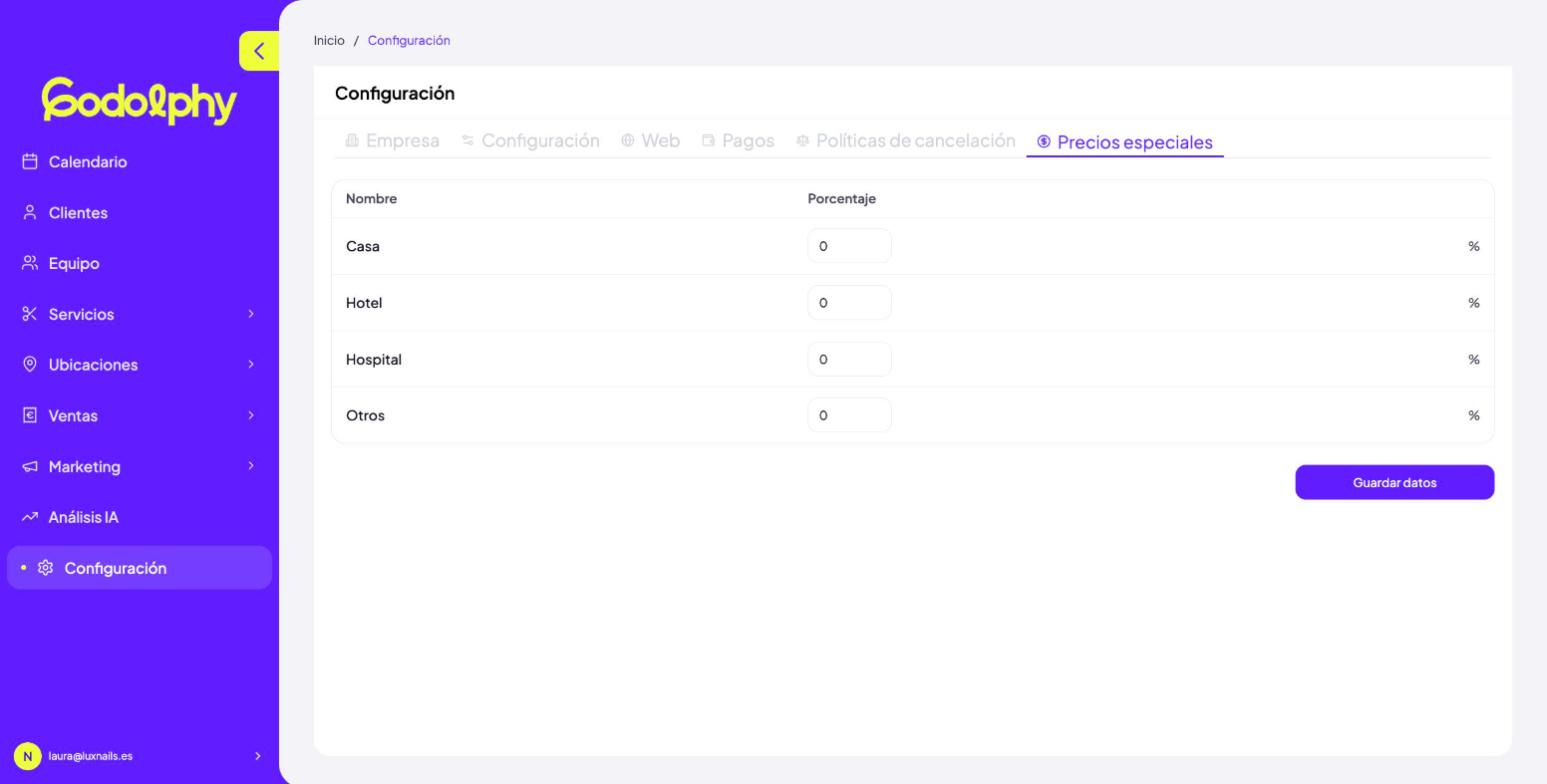Go to the Pagos tab
Image resolution: width=1547 pixels, height=784 pixels.
coord(738,141)
